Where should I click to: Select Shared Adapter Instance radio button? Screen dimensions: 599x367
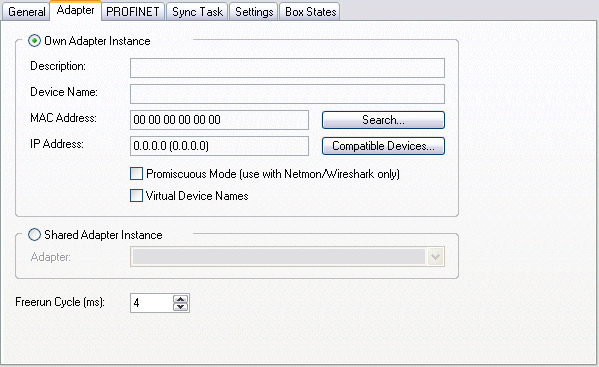(x=34, y=234)
